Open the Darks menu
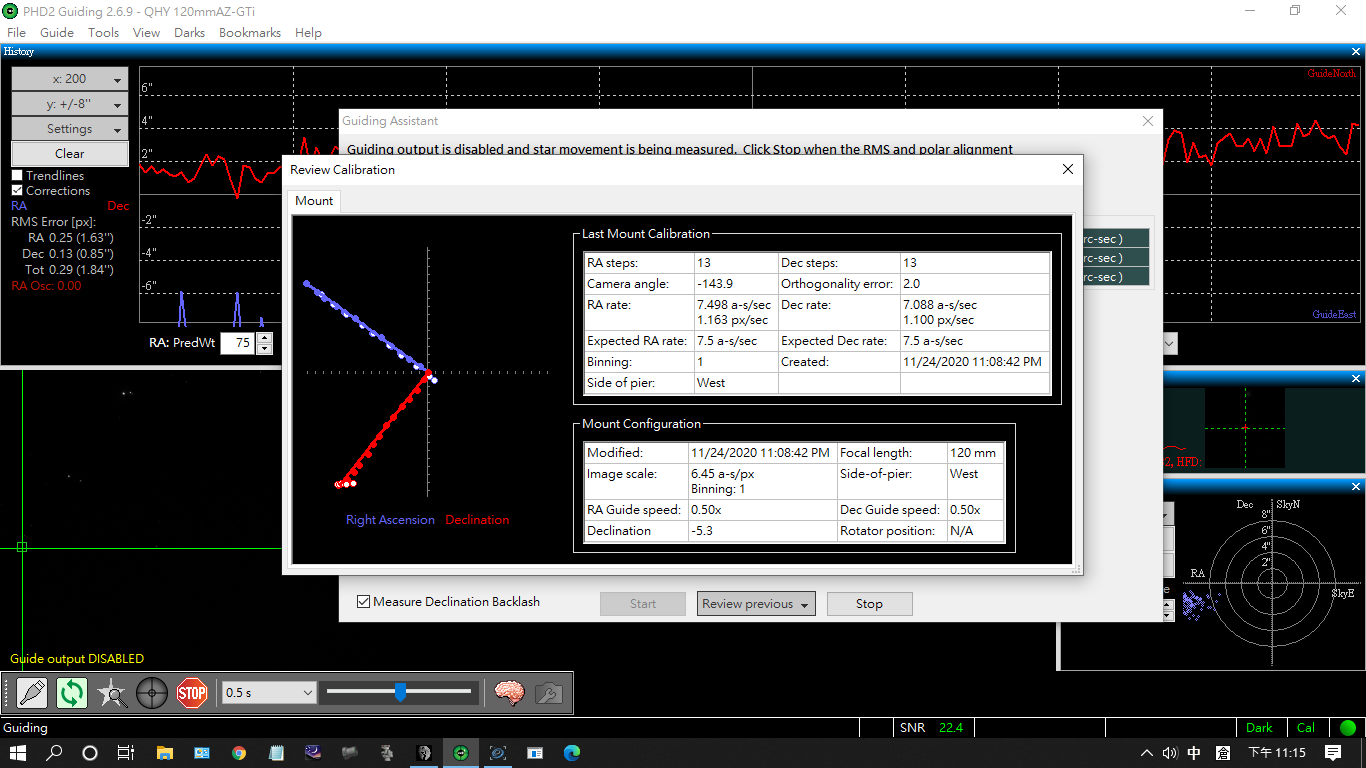The width and height of the screenshot is (1366, 768). [x=189, y=32]
